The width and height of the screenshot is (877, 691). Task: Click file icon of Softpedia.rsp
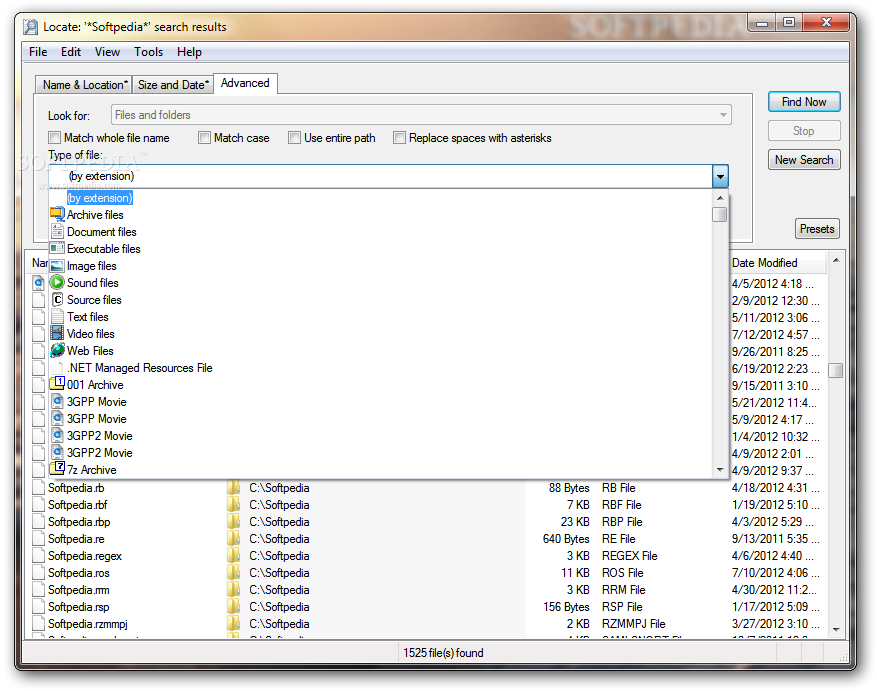point(39,607)
